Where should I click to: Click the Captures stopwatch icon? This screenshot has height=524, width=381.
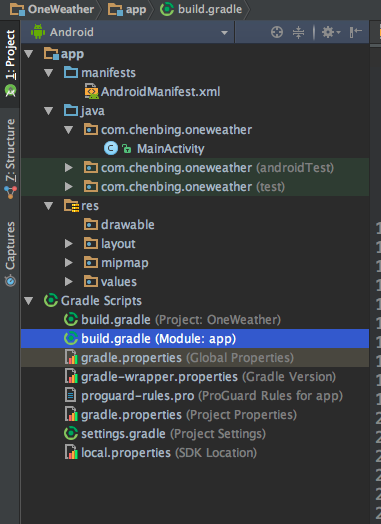click(10, 281)
